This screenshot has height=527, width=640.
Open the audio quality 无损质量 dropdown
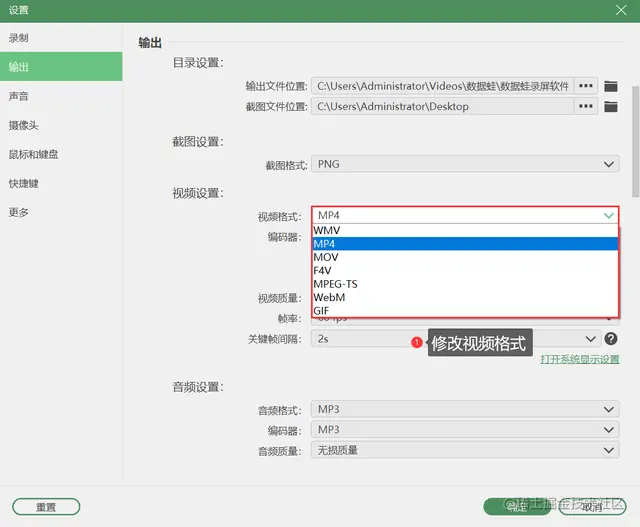coord(465,450)
